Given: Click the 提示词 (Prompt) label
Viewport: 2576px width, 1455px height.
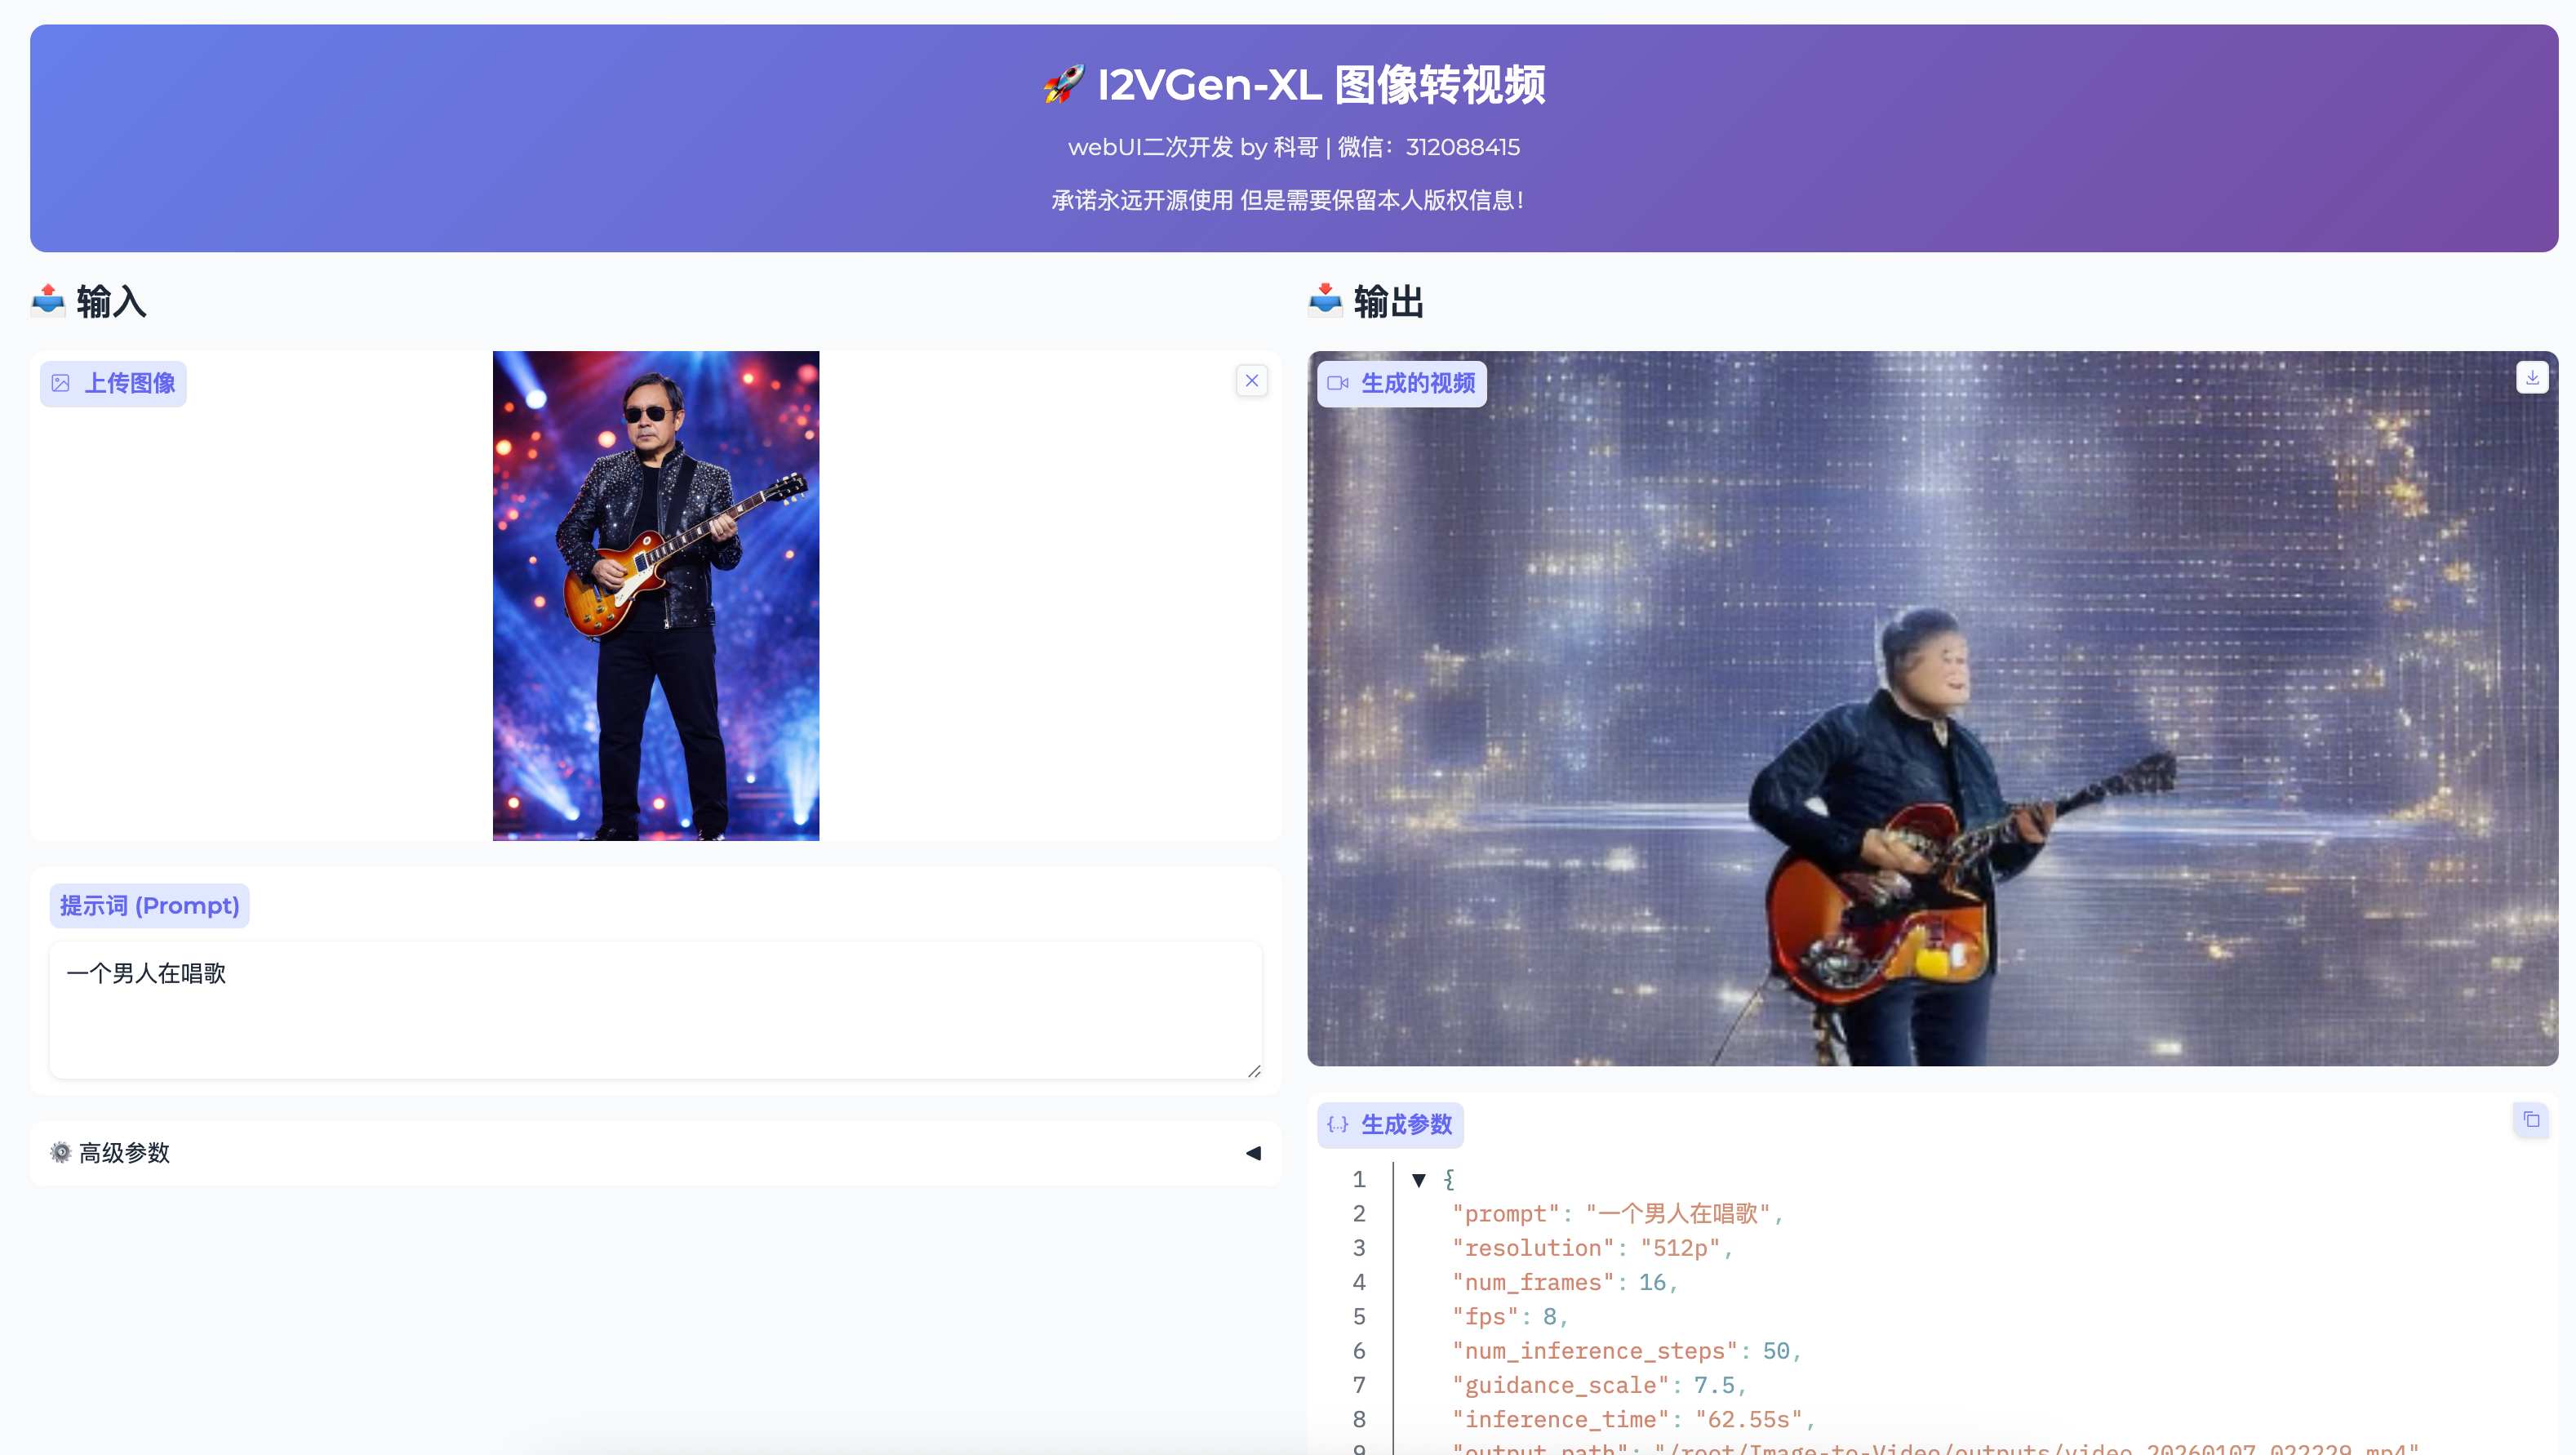Looking at the screenshot, I should 150,906.
